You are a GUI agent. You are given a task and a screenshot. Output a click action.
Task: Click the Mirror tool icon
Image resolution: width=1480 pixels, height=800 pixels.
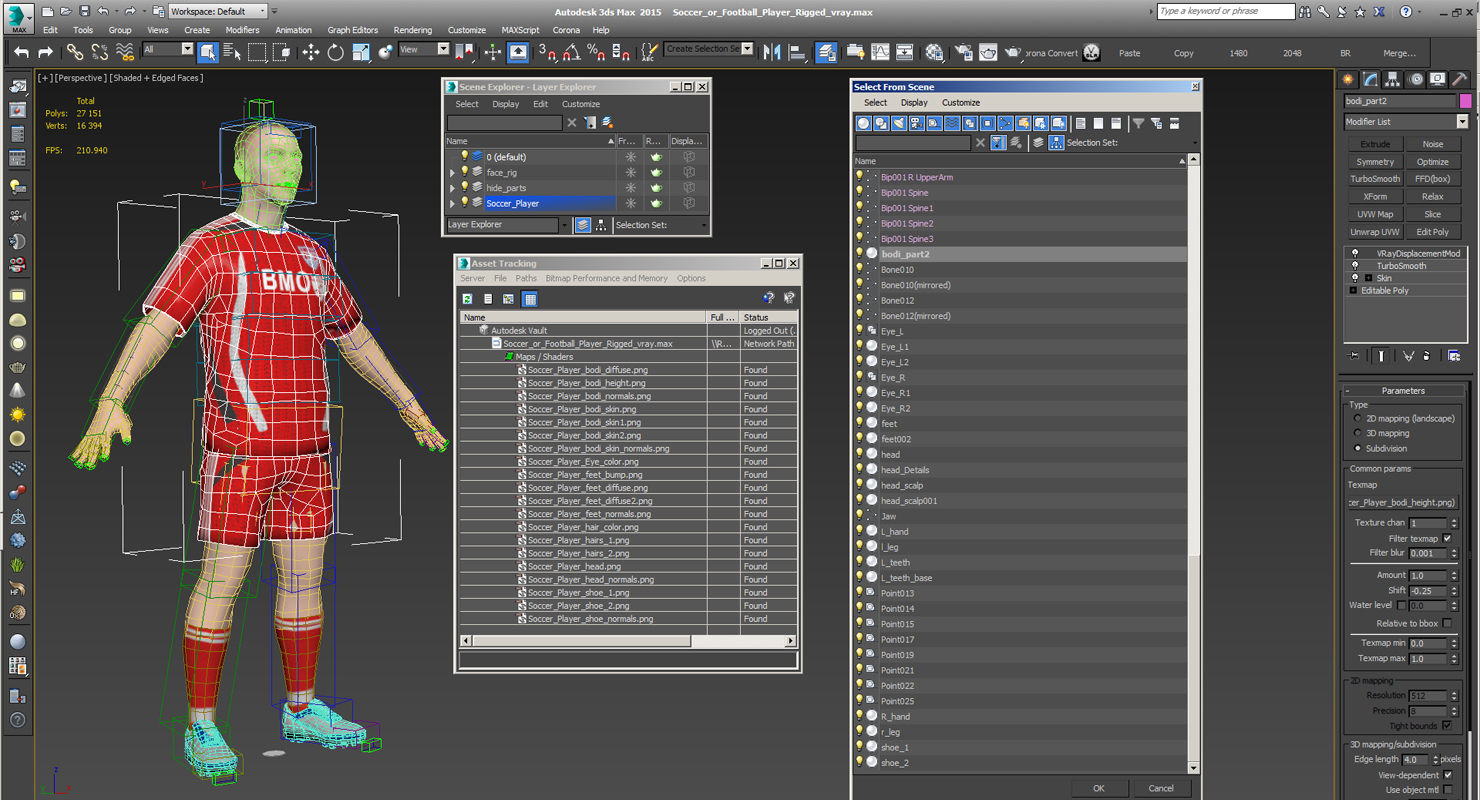pyautogui.click(x=772, y=52)
